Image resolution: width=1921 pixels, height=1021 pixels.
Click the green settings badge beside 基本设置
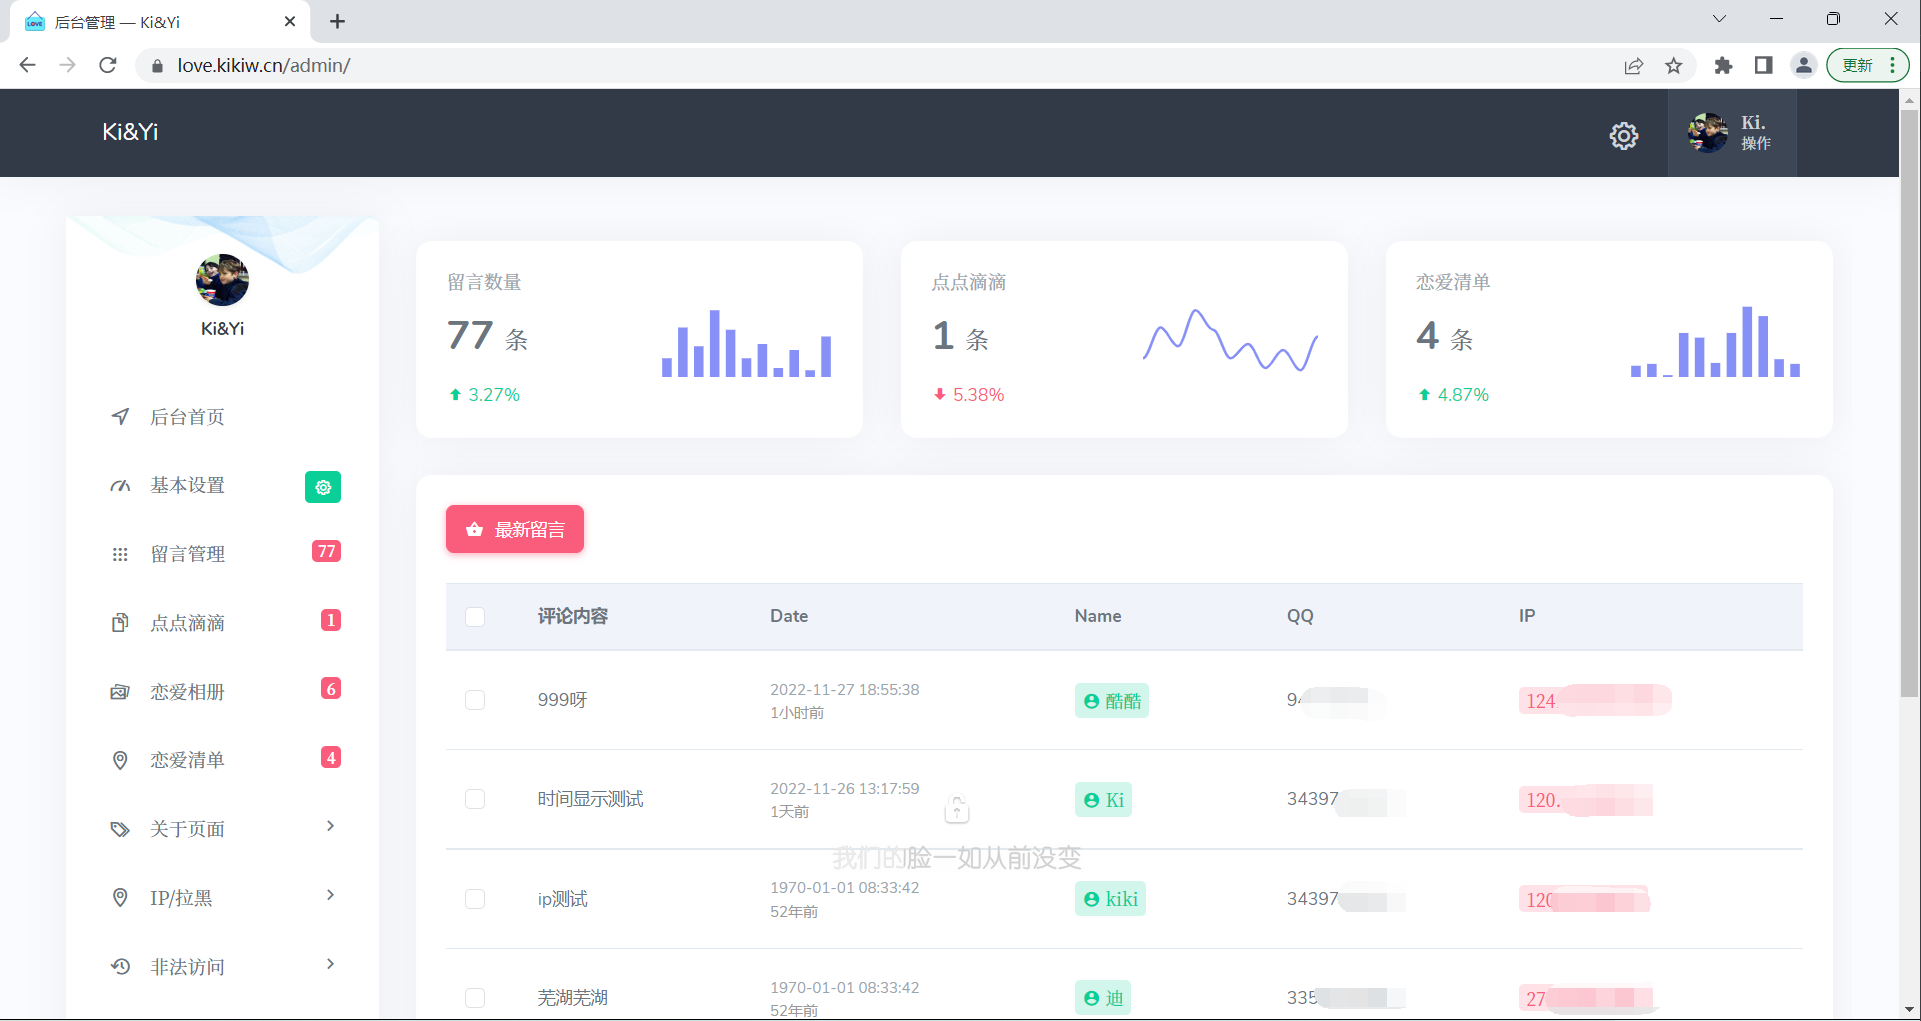coord(322,487)
